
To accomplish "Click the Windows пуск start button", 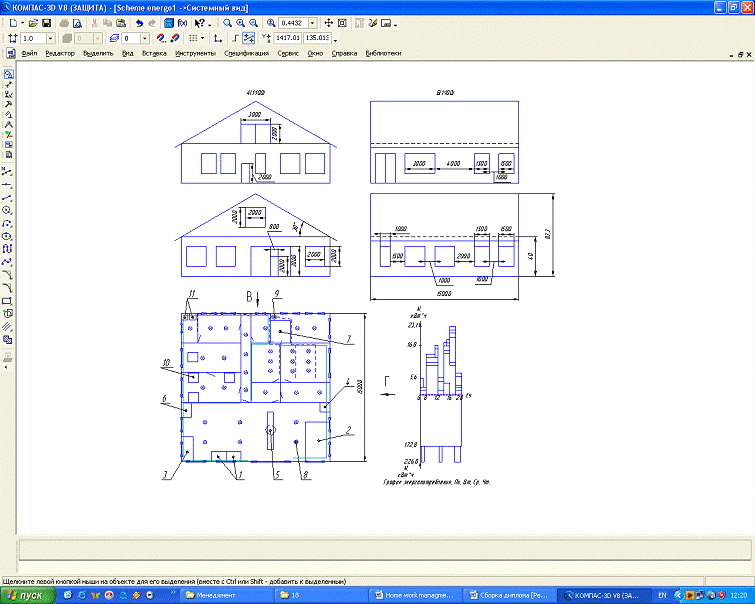I will tap(25, 595).
